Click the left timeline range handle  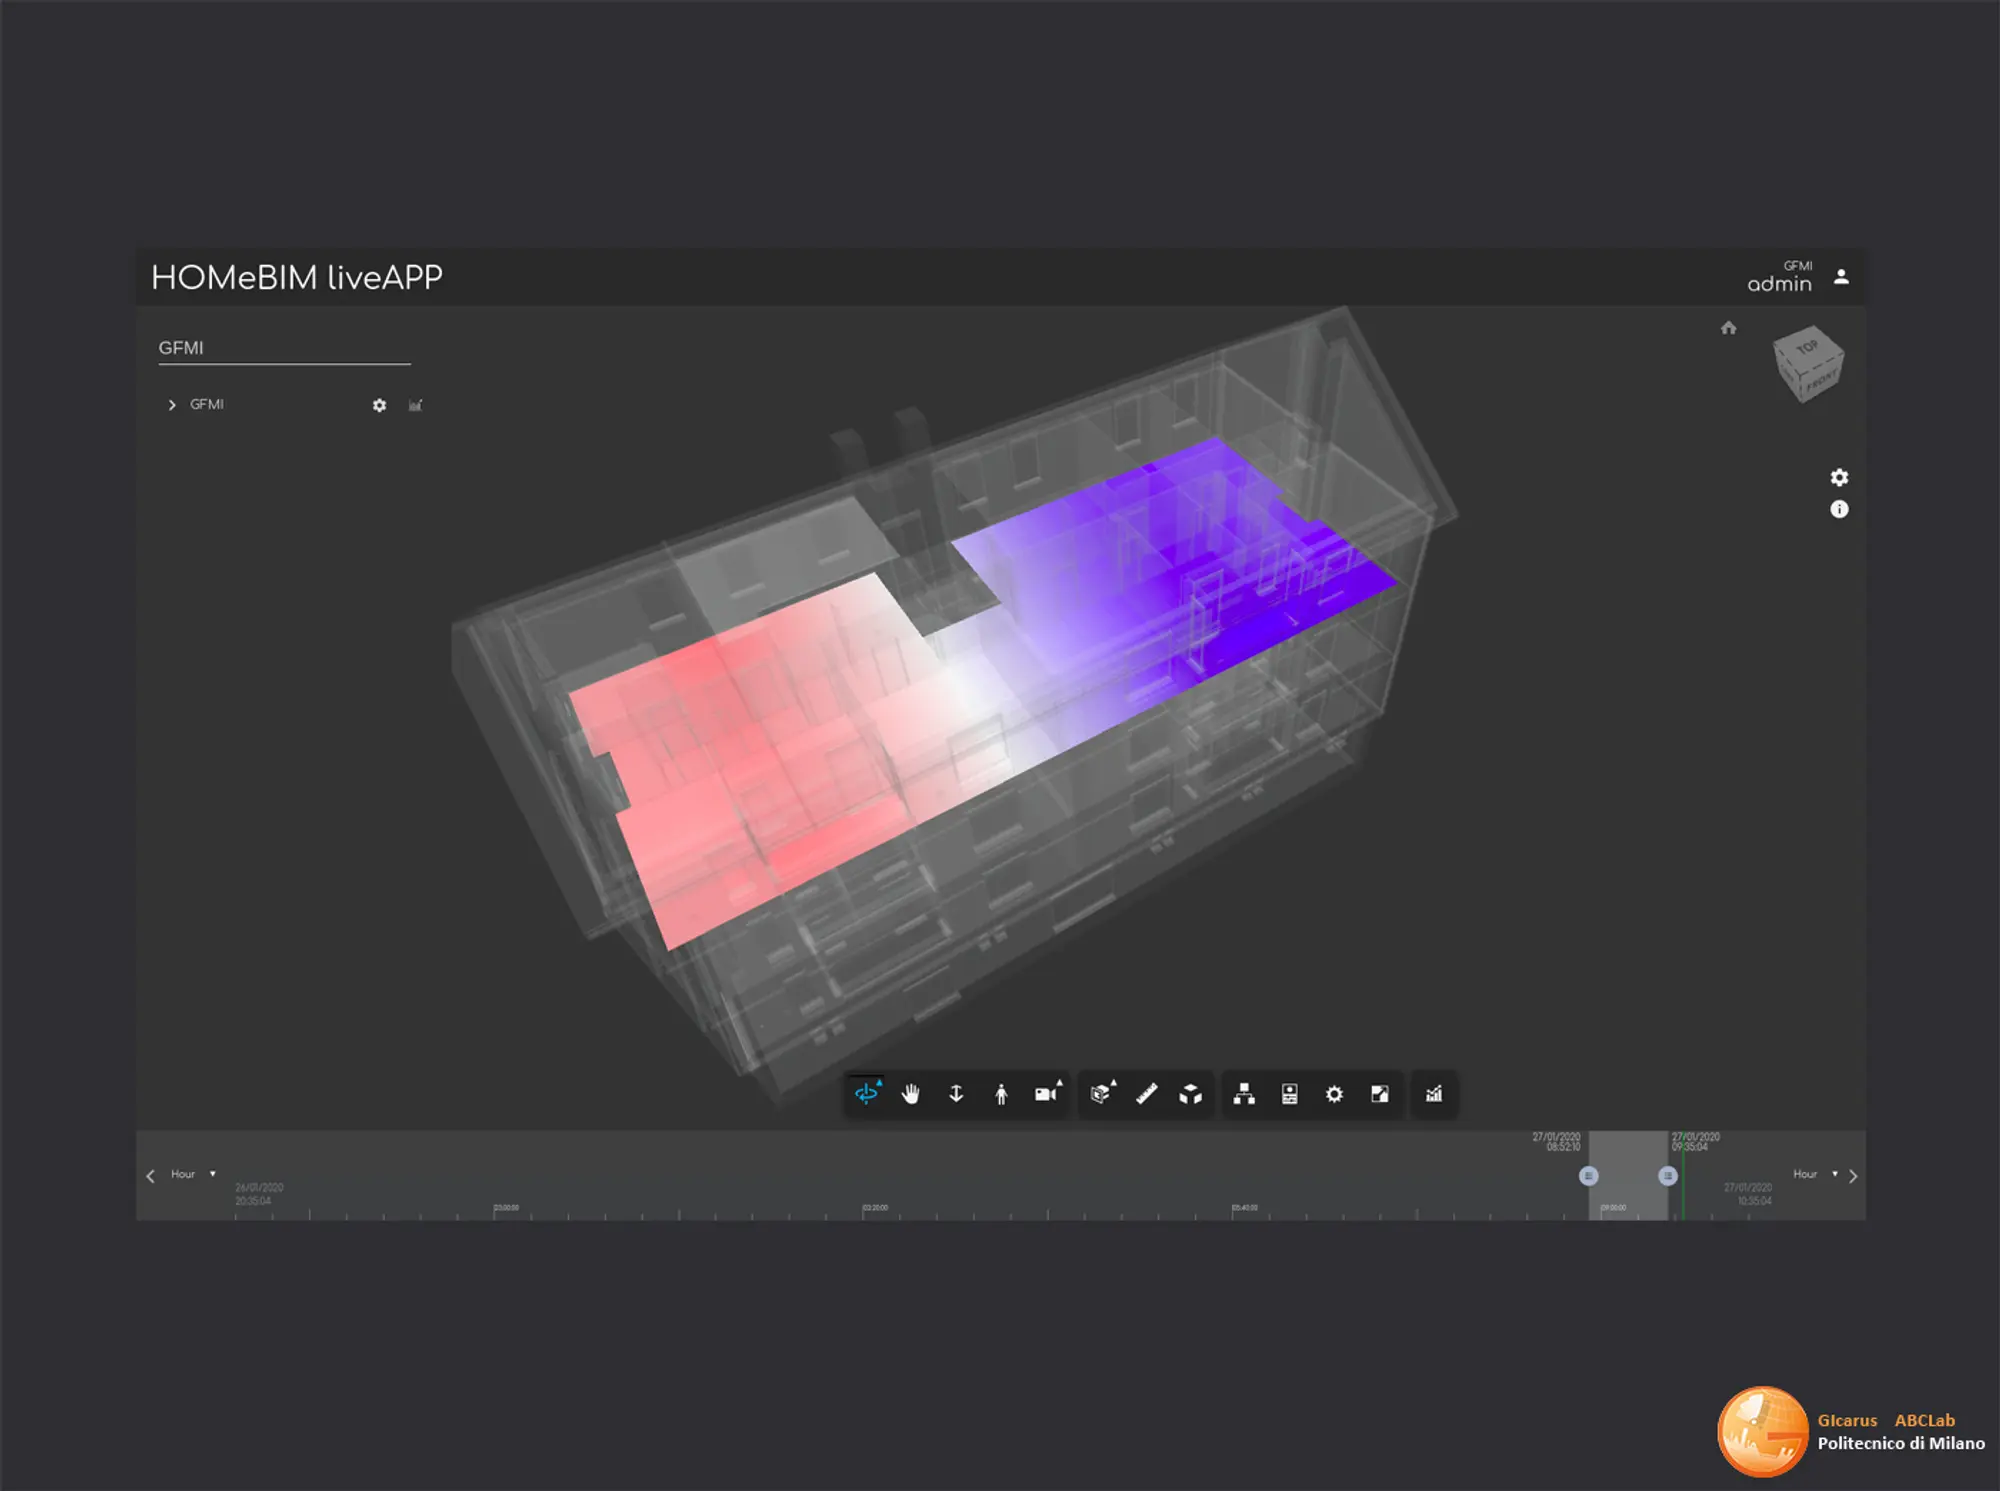click(x=1588, y=1176)
